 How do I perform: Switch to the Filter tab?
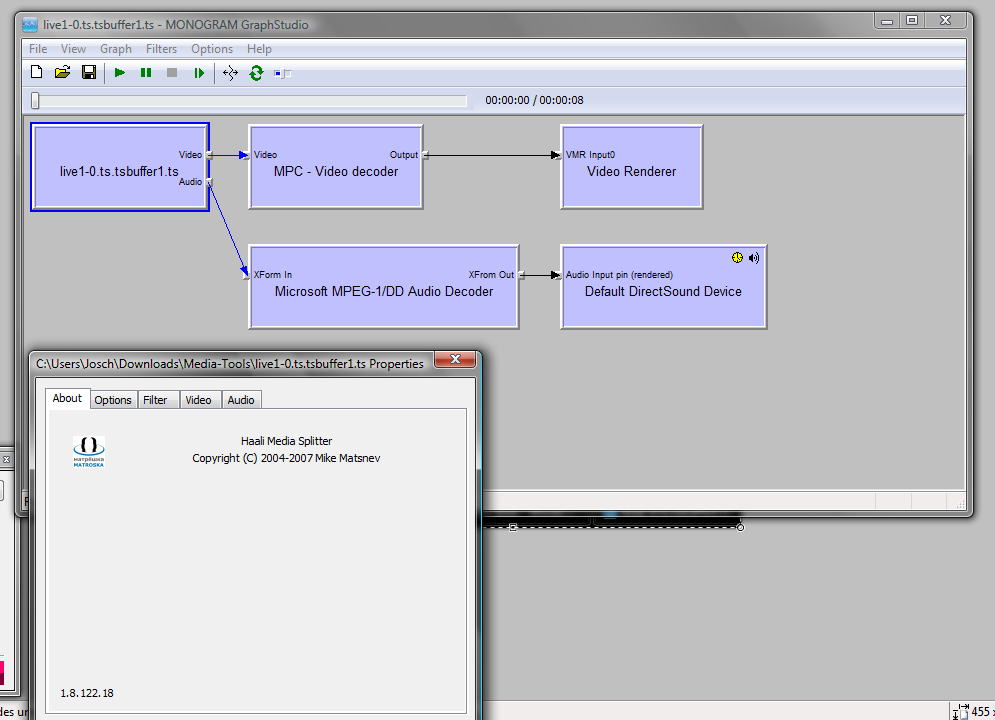[155, 400]
